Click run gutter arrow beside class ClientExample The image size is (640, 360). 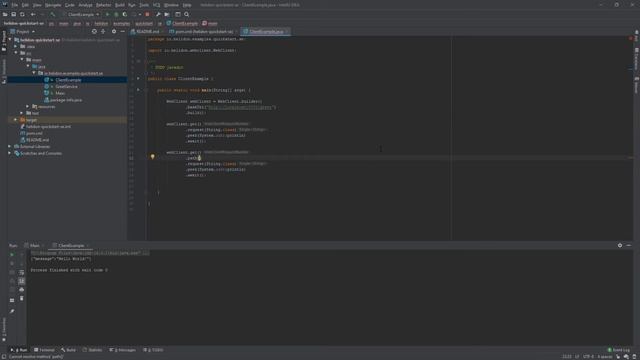(x=138, y=78)
